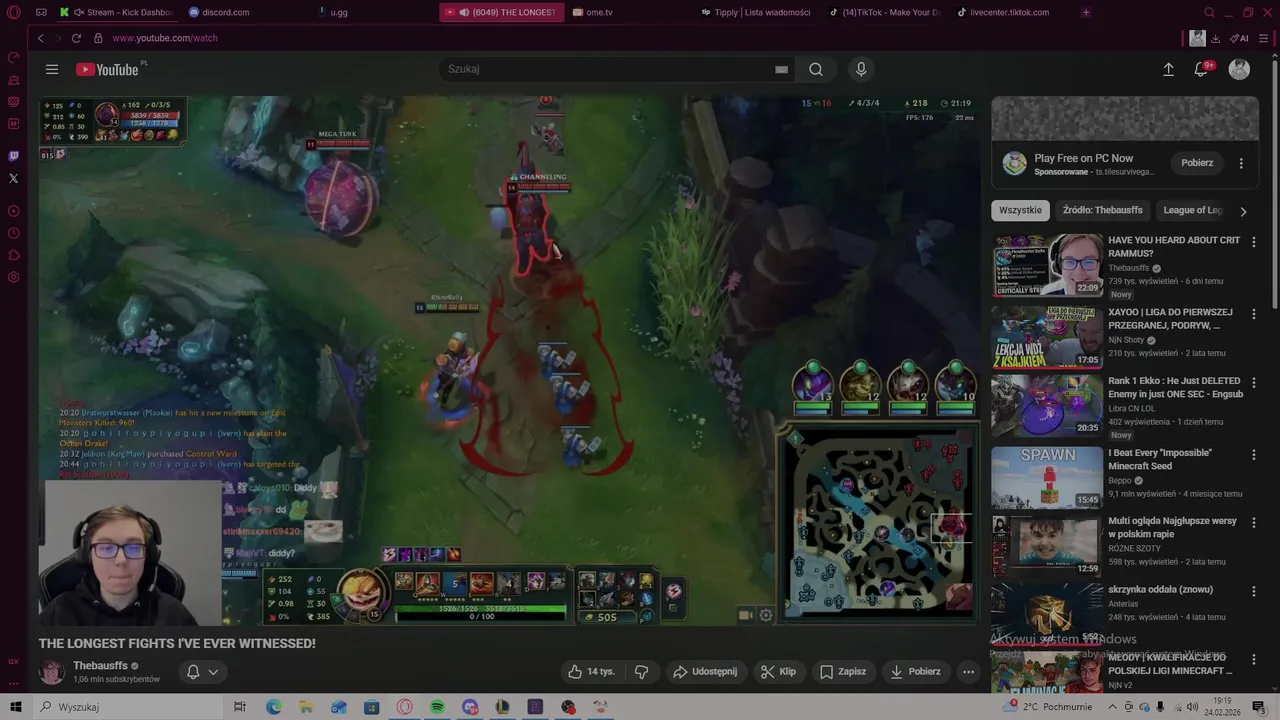This screenshot has height=720, width=1280.
Task: Open Task View on the taskbar
Action: 240,707
